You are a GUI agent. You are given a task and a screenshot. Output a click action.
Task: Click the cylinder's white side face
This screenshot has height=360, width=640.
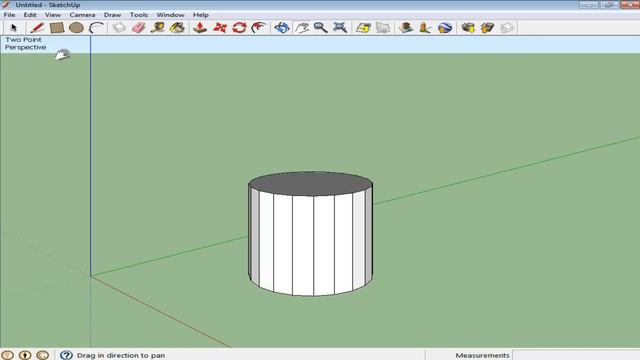pos(310,243)
